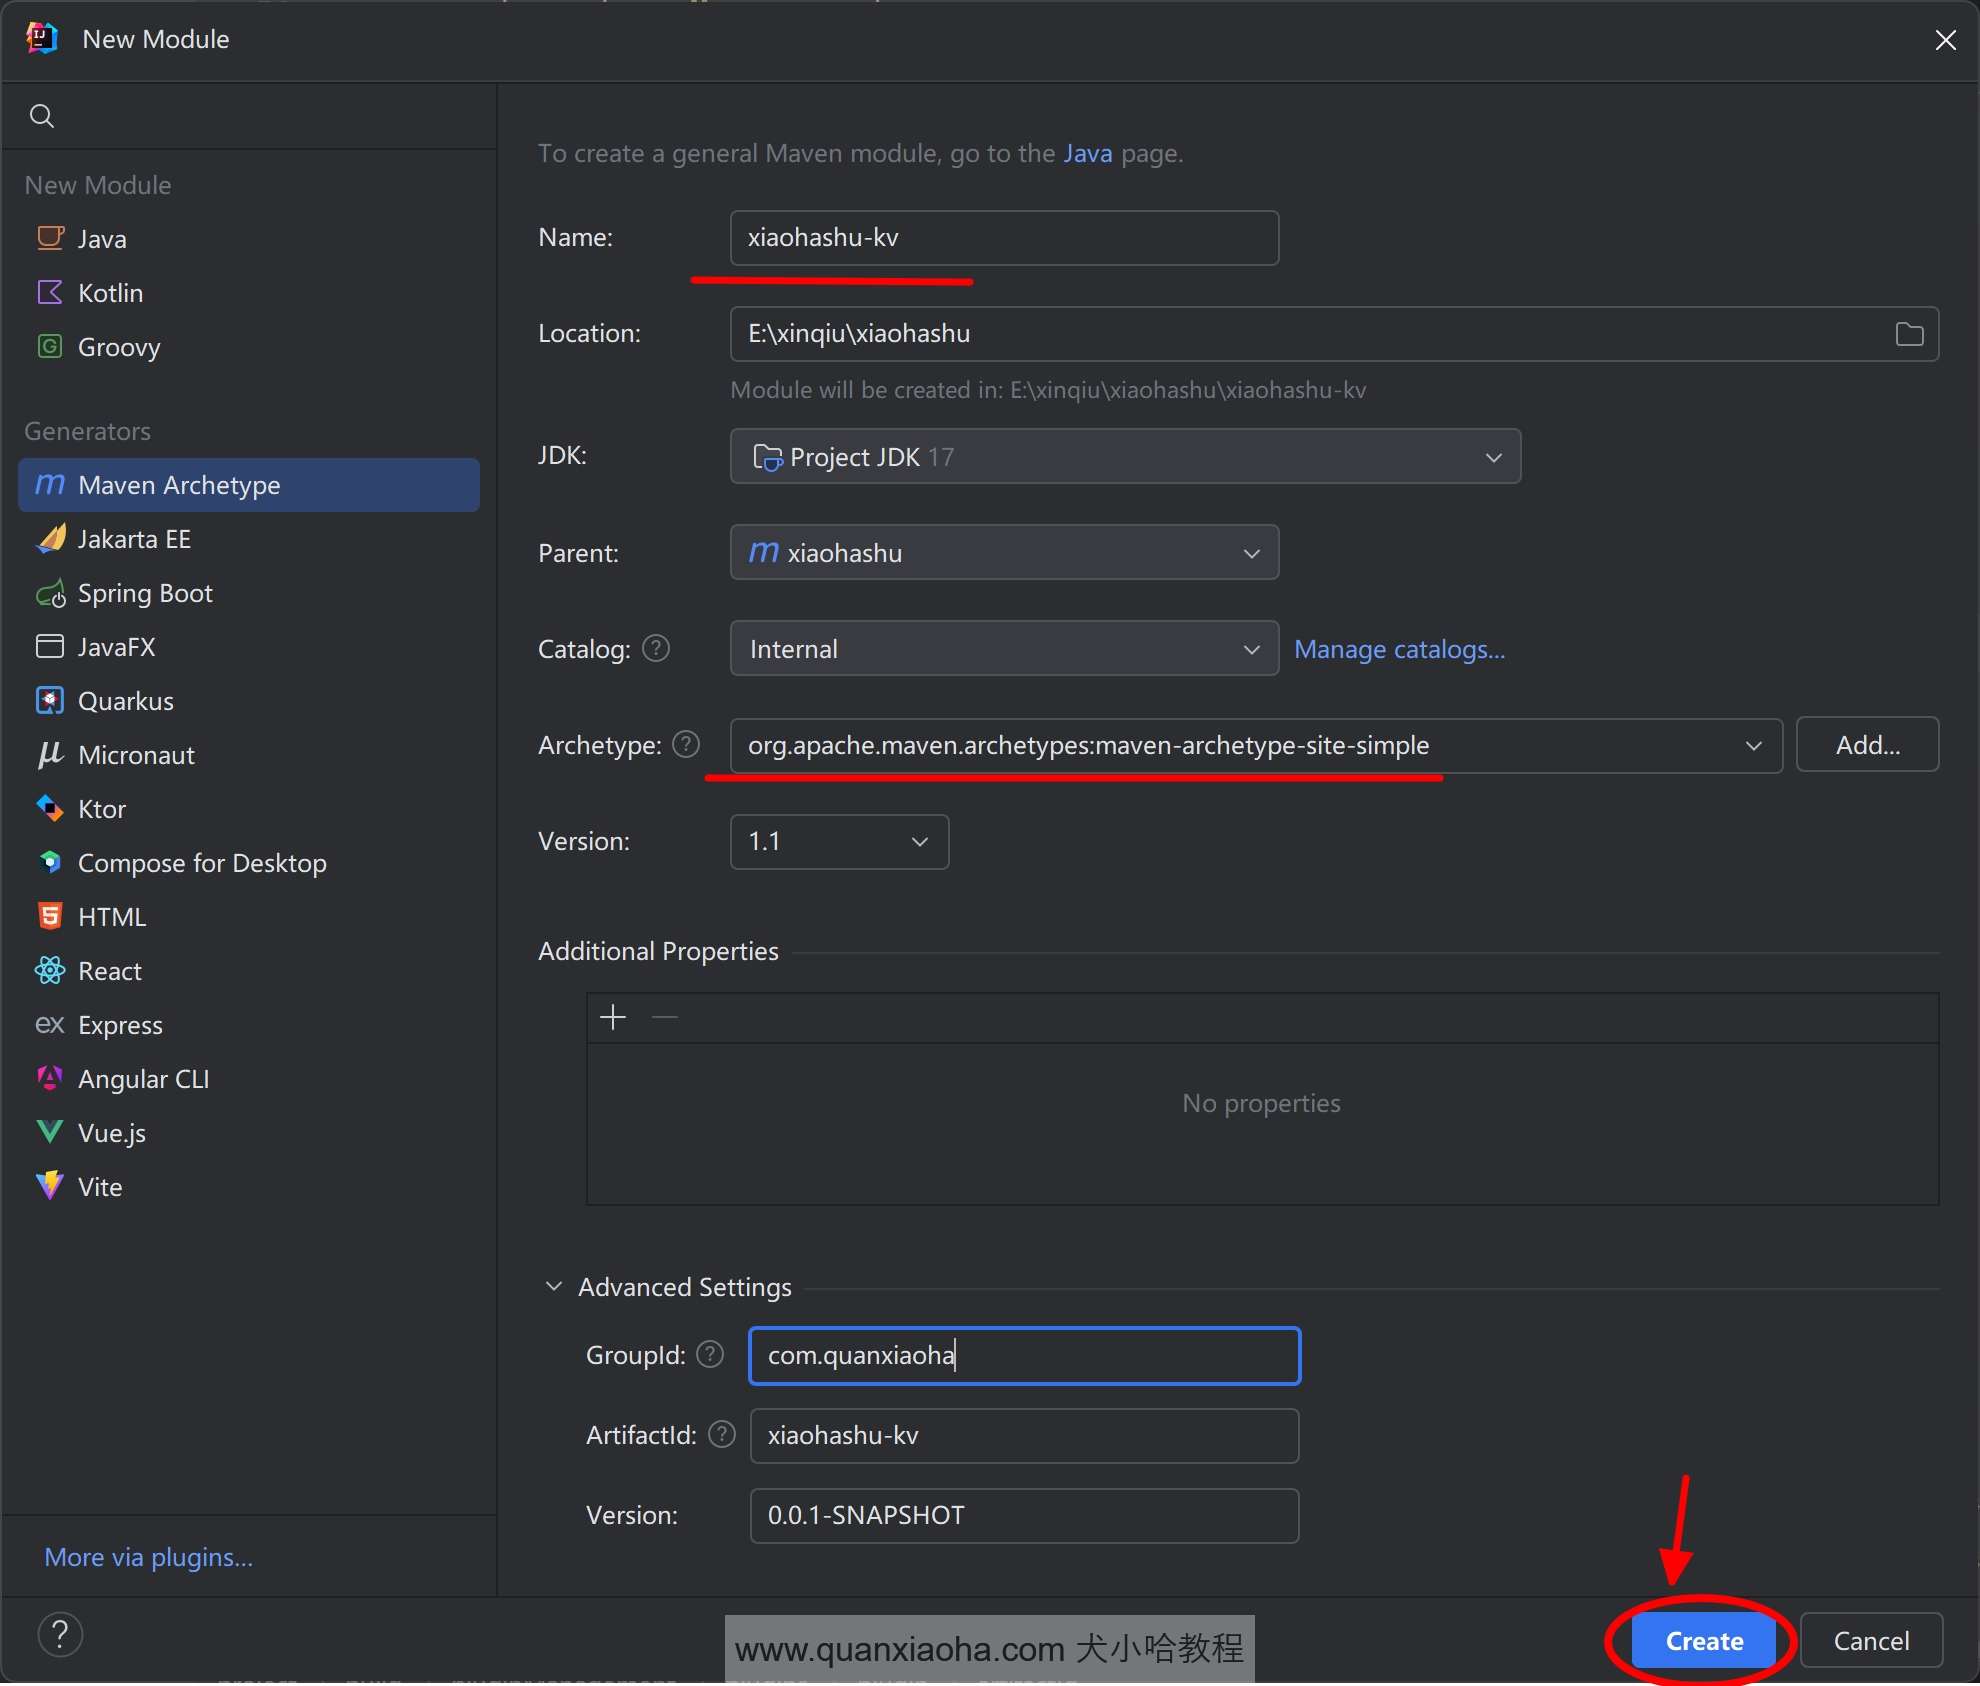1980x1686 pixels.
Task: Open help with the bottom-left question mark button
Action: 60,1636
